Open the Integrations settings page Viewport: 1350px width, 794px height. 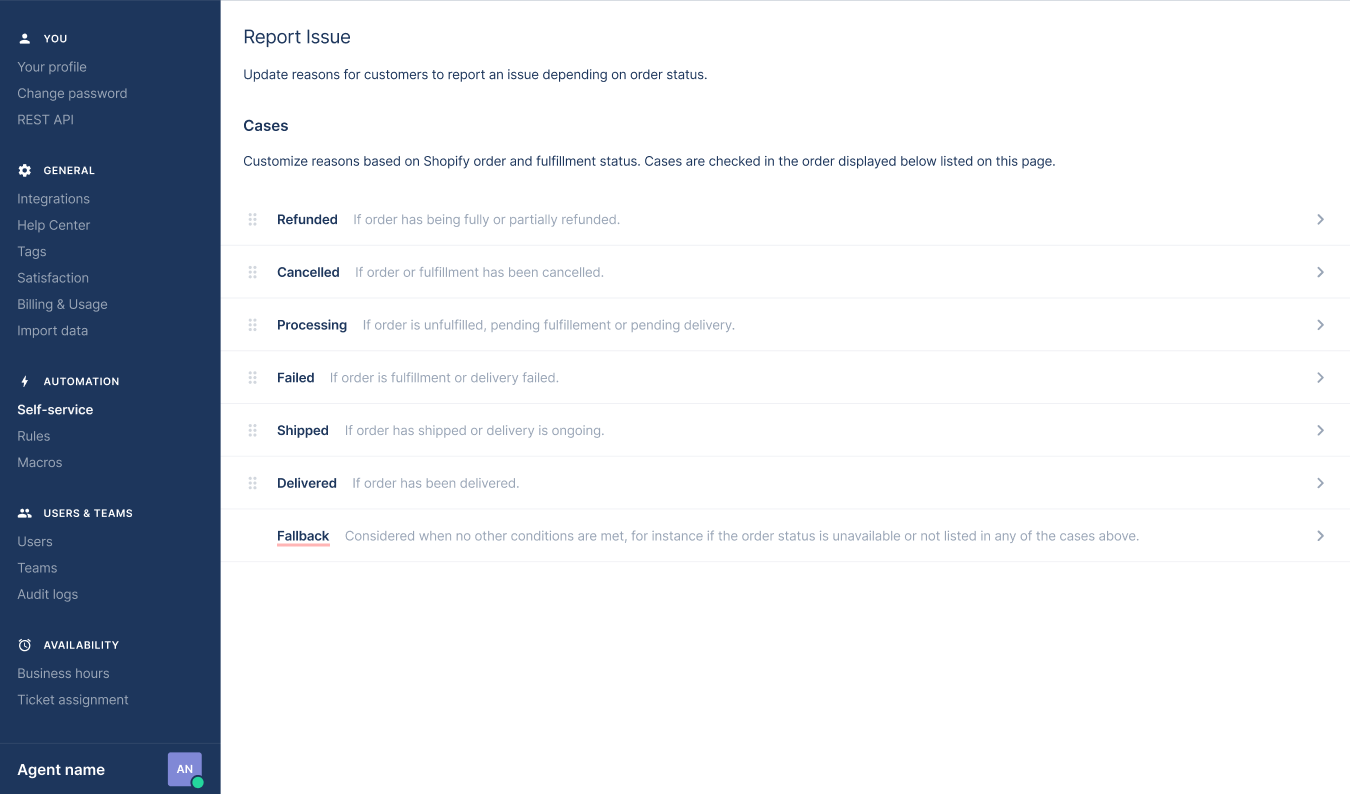(x=53, y=199)
